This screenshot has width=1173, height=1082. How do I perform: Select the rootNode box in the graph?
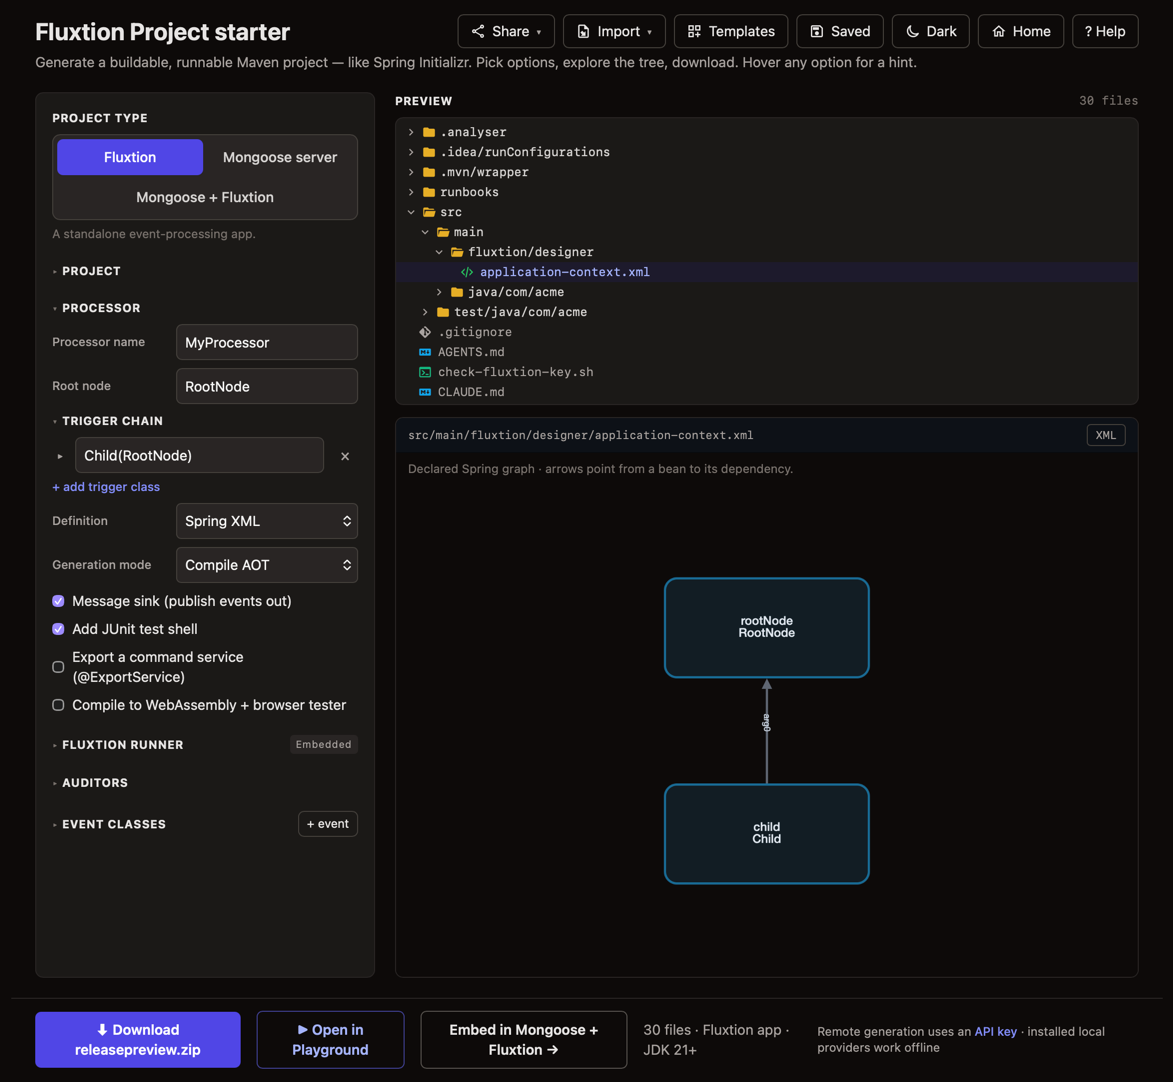766,628
